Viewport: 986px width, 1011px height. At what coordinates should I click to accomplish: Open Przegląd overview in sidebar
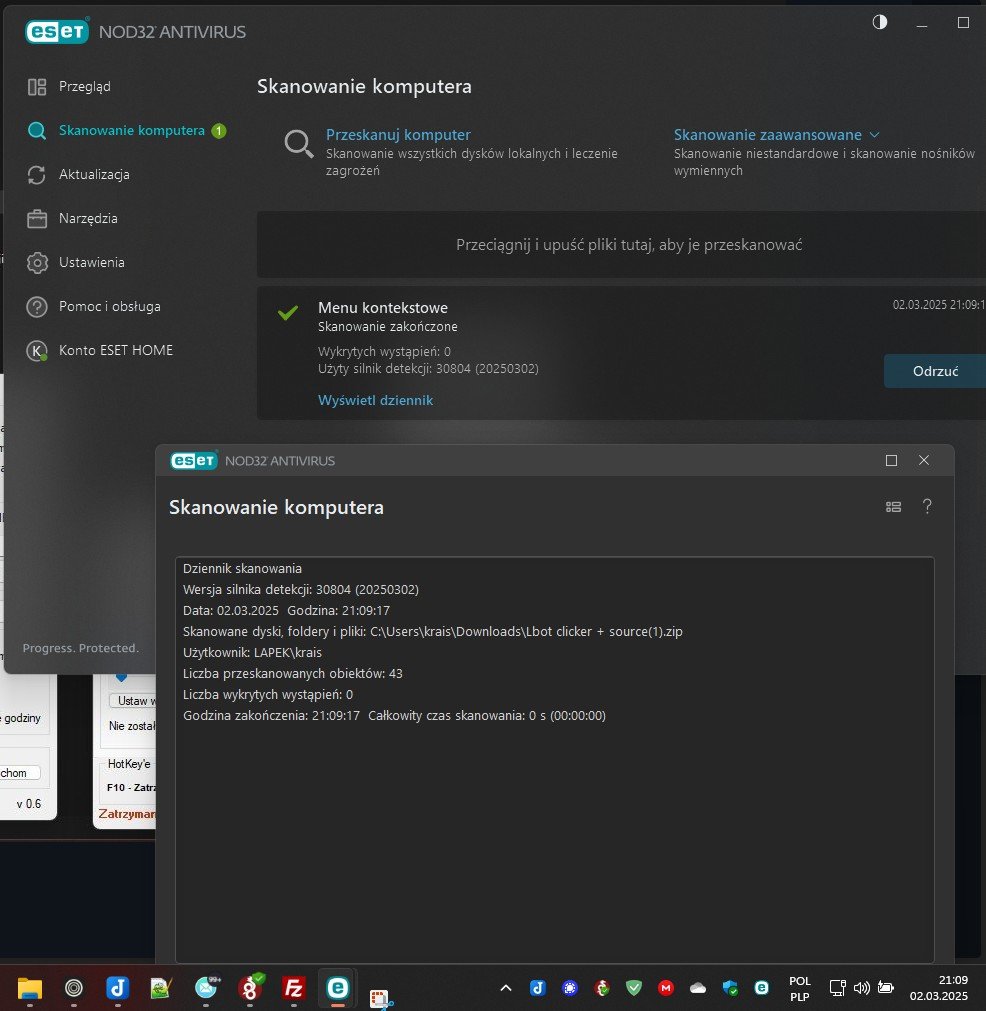point(84,87)
